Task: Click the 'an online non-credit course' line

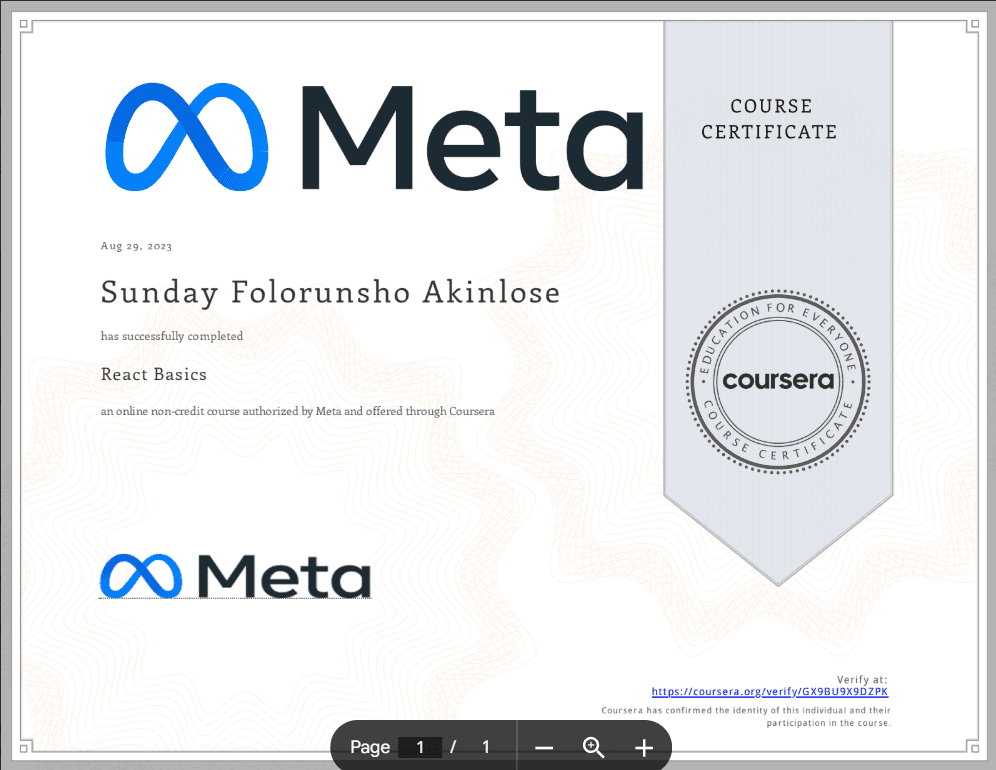Action: point(297,411)
